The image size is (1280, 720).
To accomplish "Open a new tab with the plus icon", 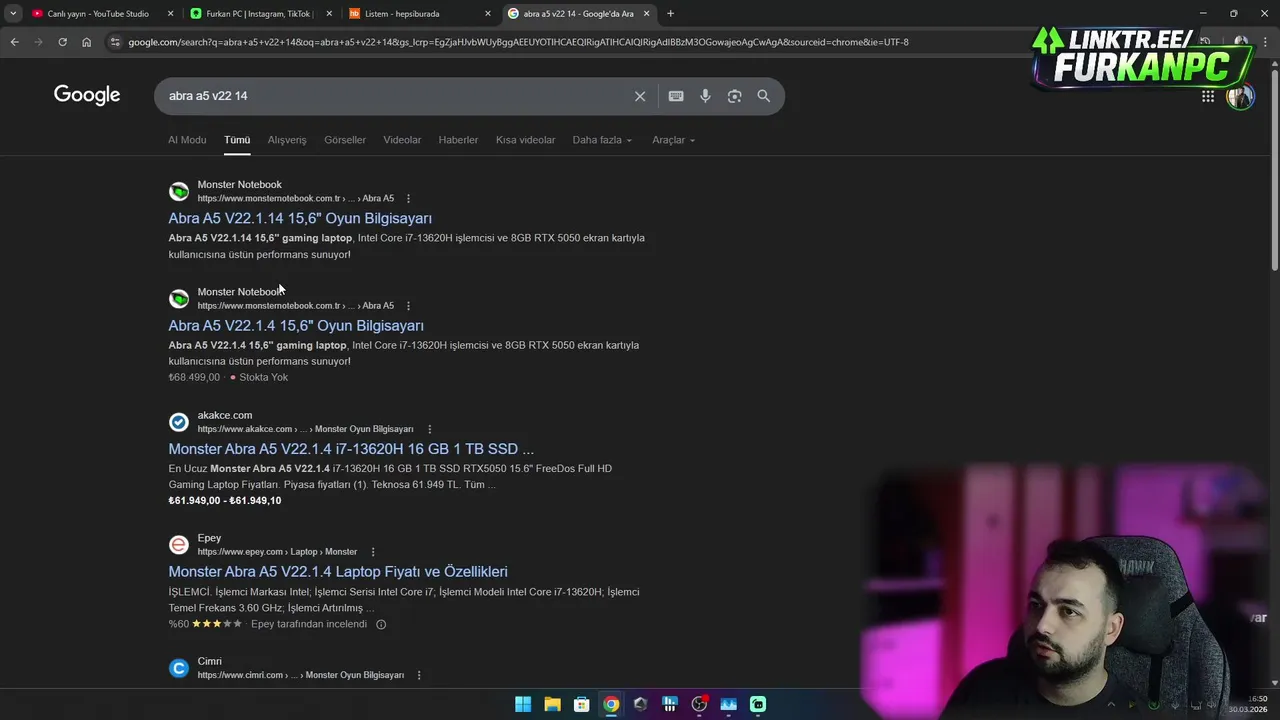I will [670, 14].
